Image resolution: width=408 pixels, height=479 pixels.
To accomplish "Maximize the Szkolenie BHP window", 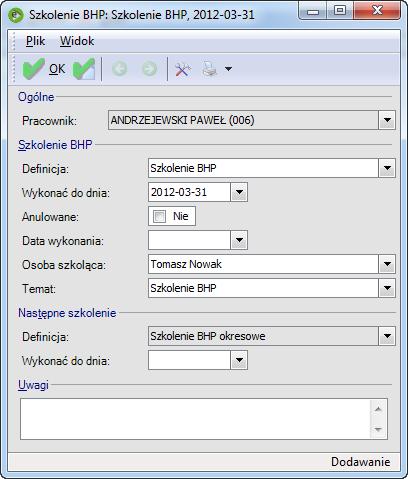I will 339,11.
